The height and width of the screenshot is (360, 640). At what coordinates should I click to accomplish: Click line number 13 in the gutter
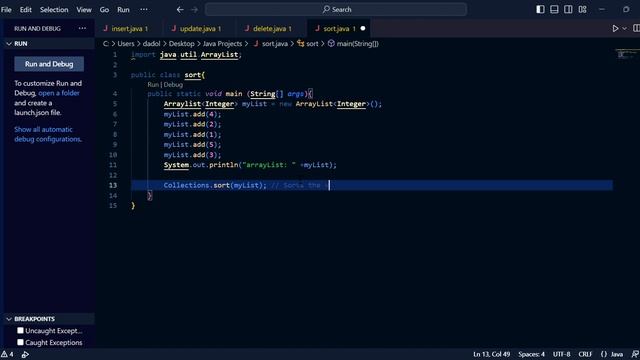pos(113,185)
